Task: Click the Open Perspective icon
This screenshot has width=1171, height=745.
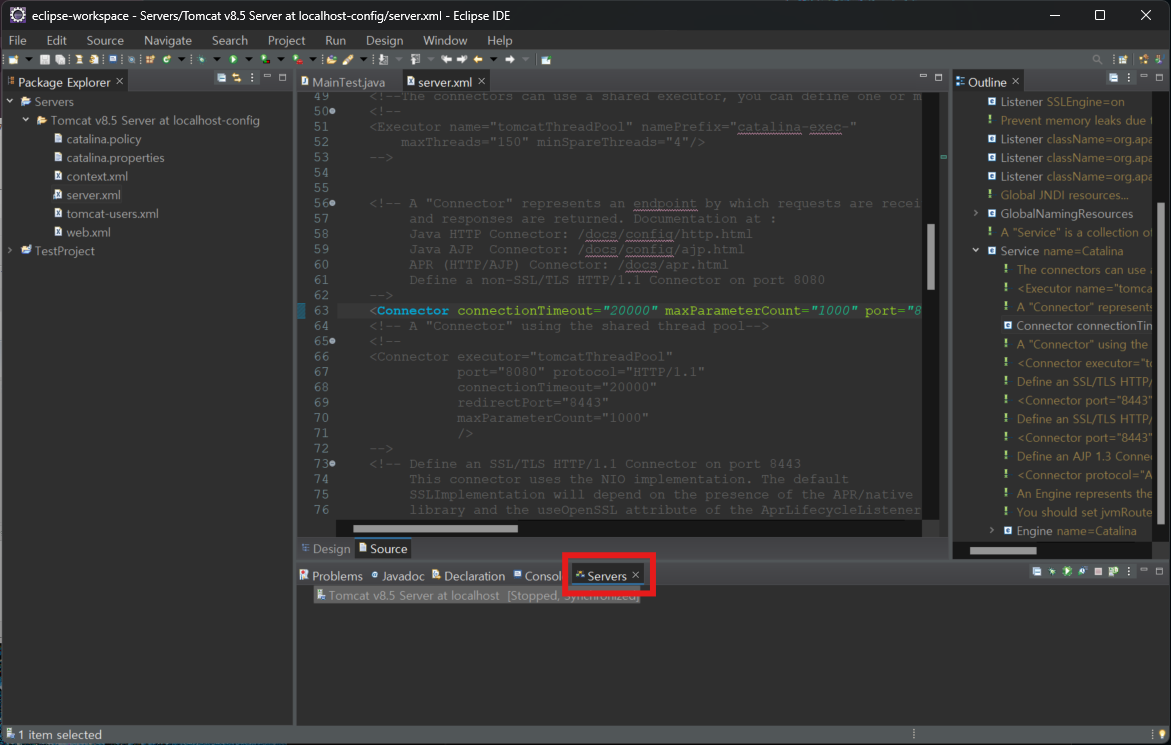Action: point(1122,60)
